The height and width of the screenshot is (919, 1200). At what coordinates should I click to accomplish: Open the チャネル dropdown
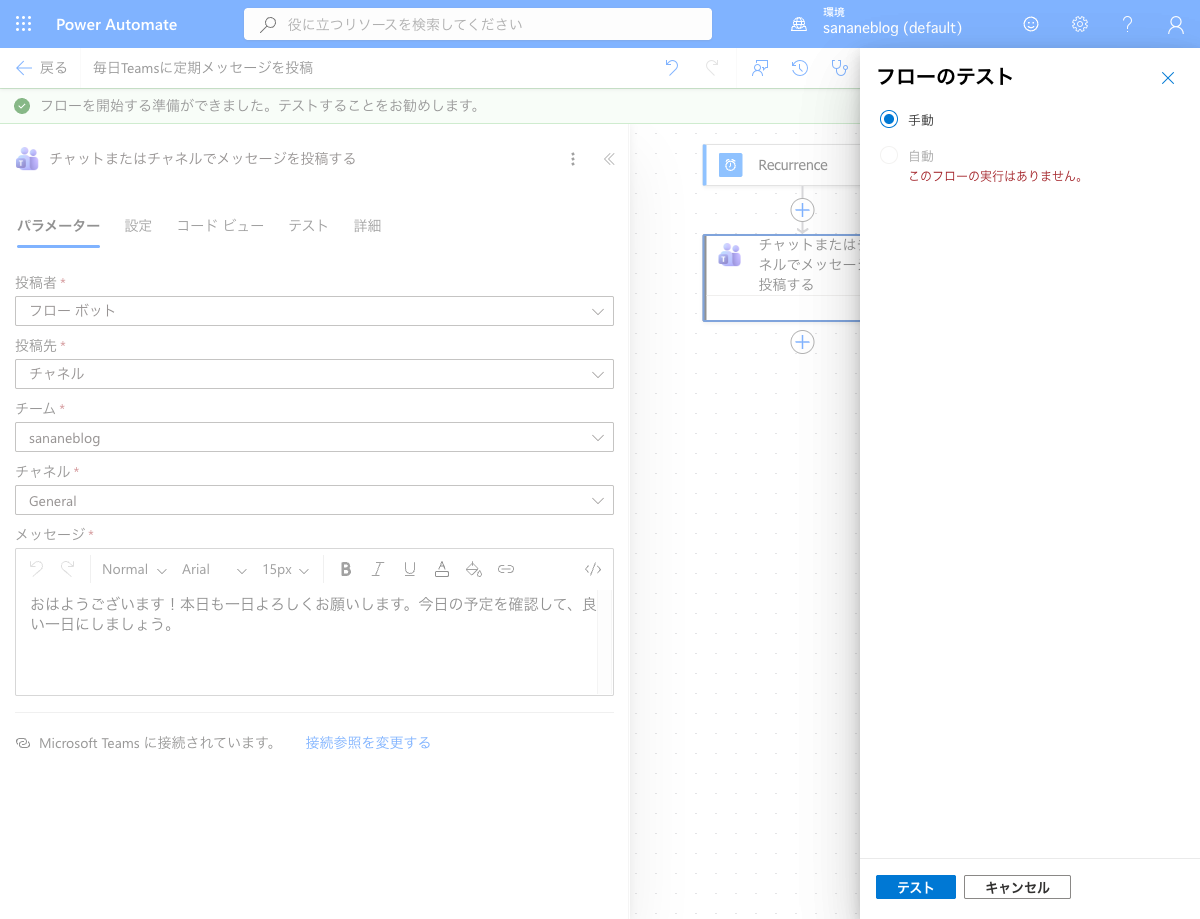click(314, 500)
